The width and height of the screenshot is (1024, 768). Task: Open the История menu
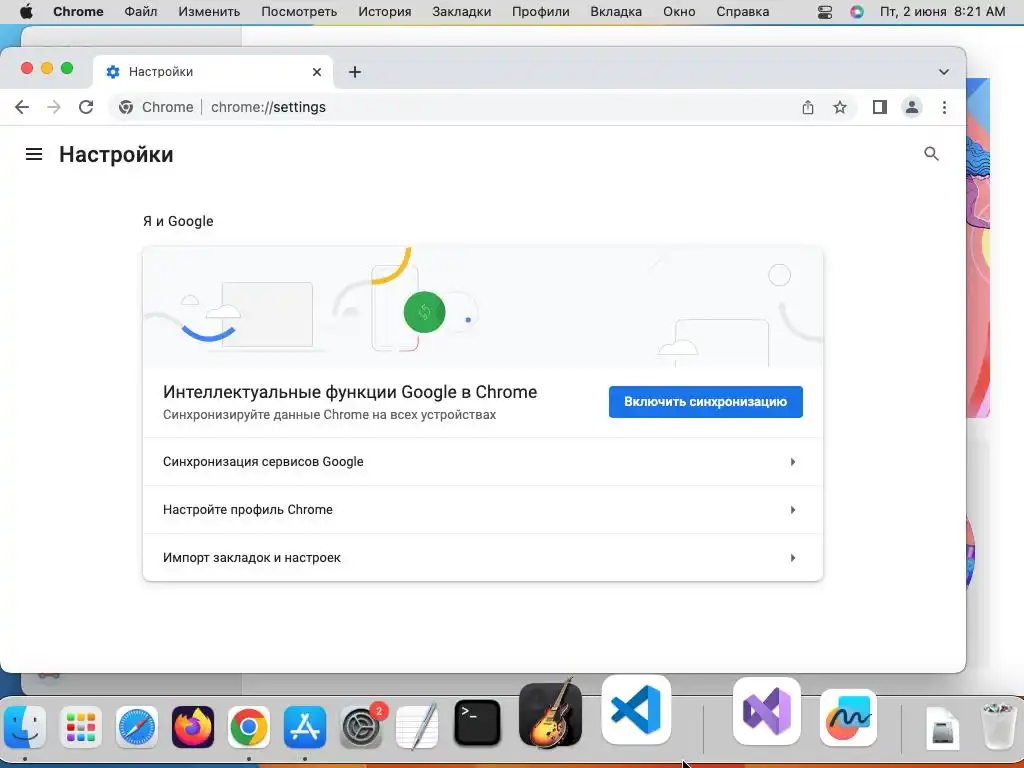click(x=385, y=12)
